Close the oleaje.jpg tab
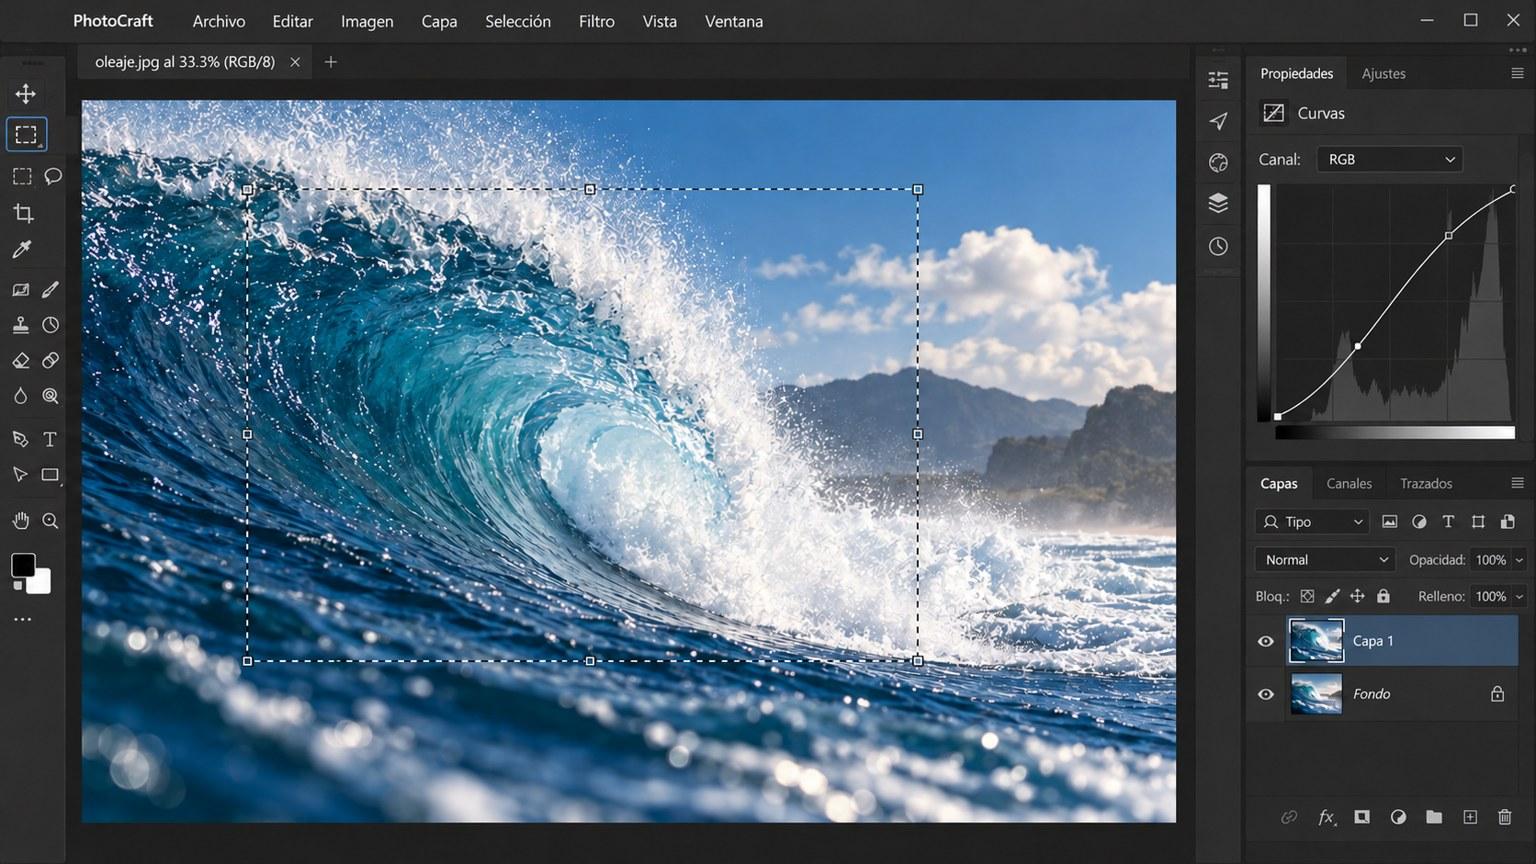Screen dimensions: 1536x864 295,62
